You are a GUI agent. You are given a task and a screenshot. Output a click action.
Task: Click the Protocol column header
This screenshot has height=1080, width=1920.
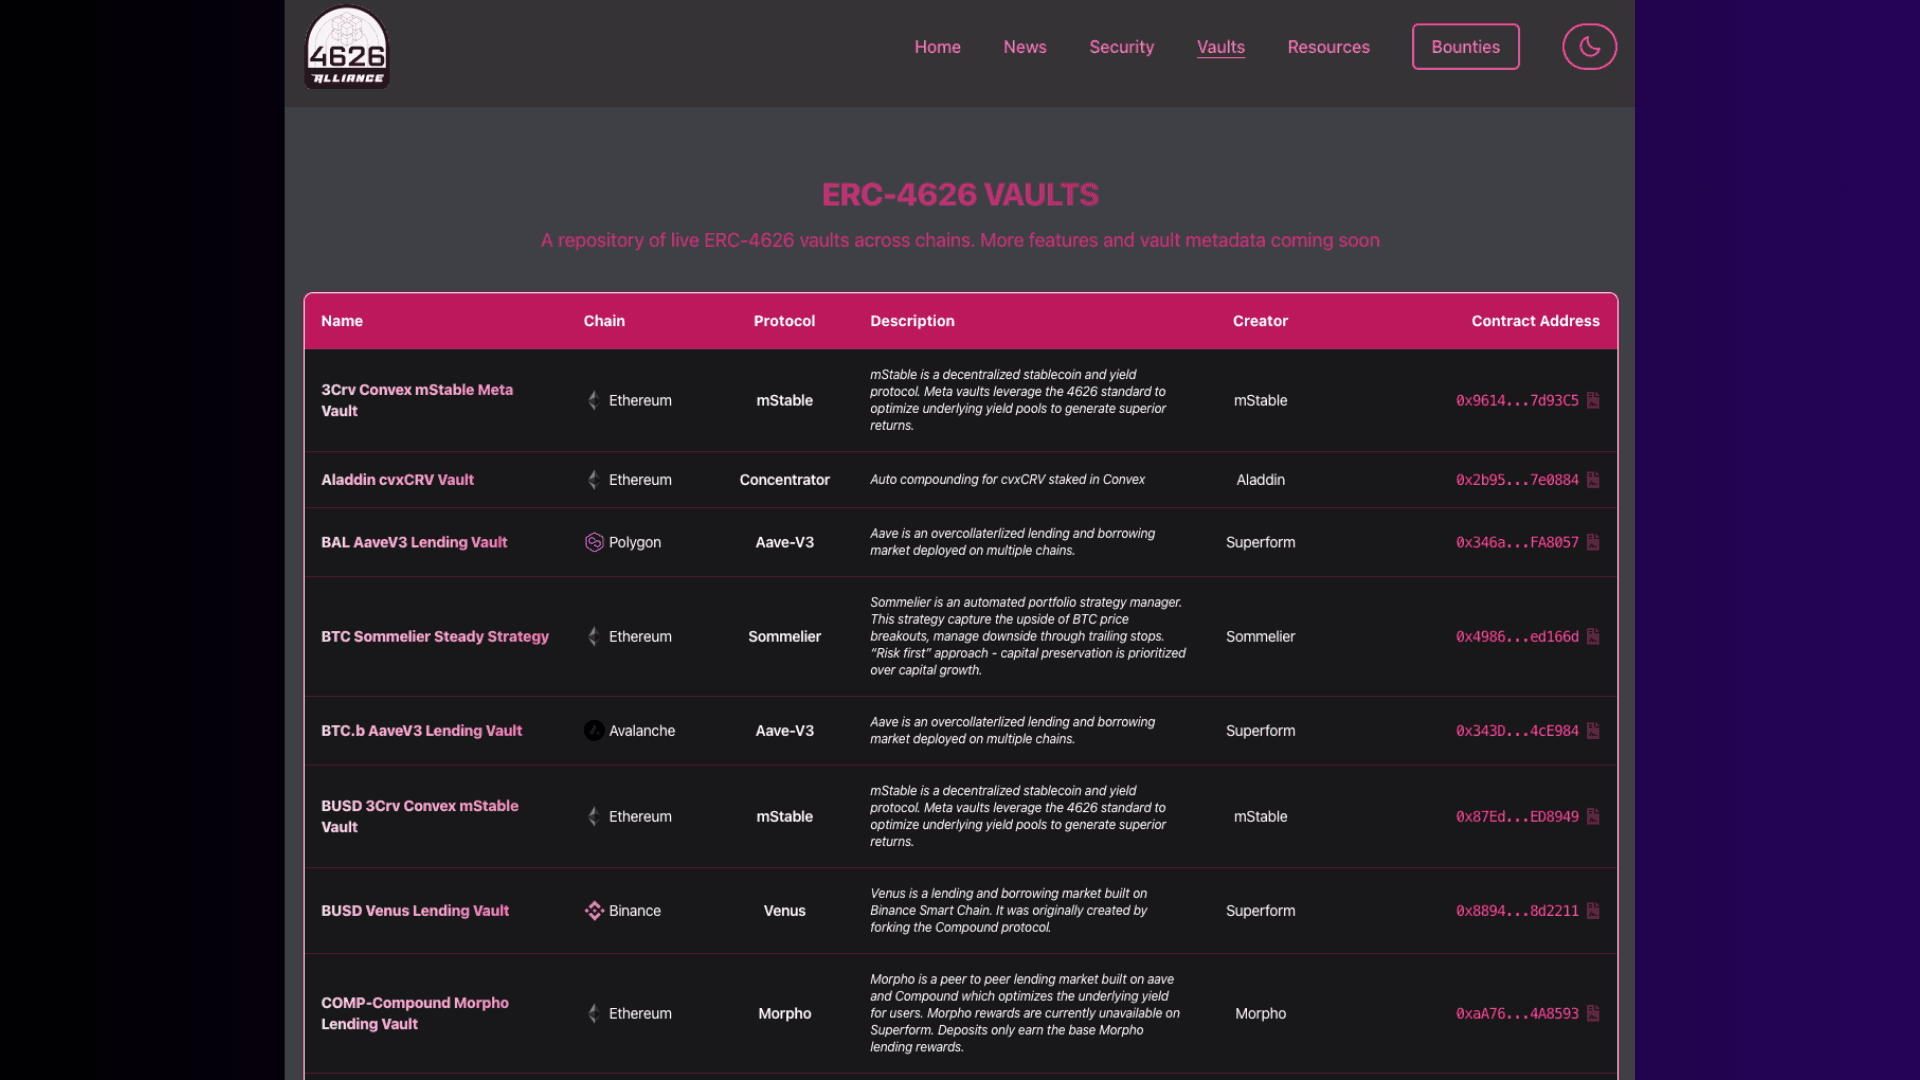pos(784,321)
